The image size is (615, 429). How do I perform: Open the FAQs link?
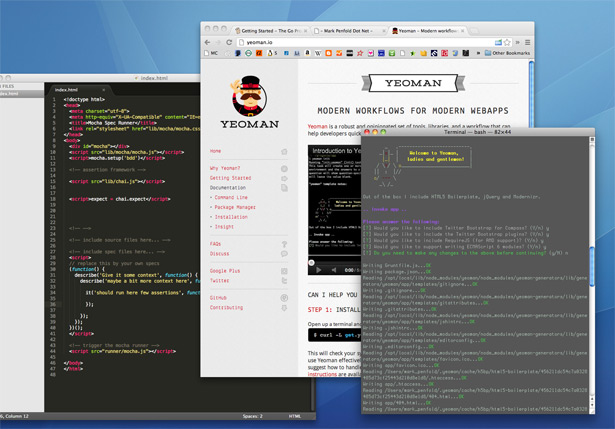(x=215, y=244)
